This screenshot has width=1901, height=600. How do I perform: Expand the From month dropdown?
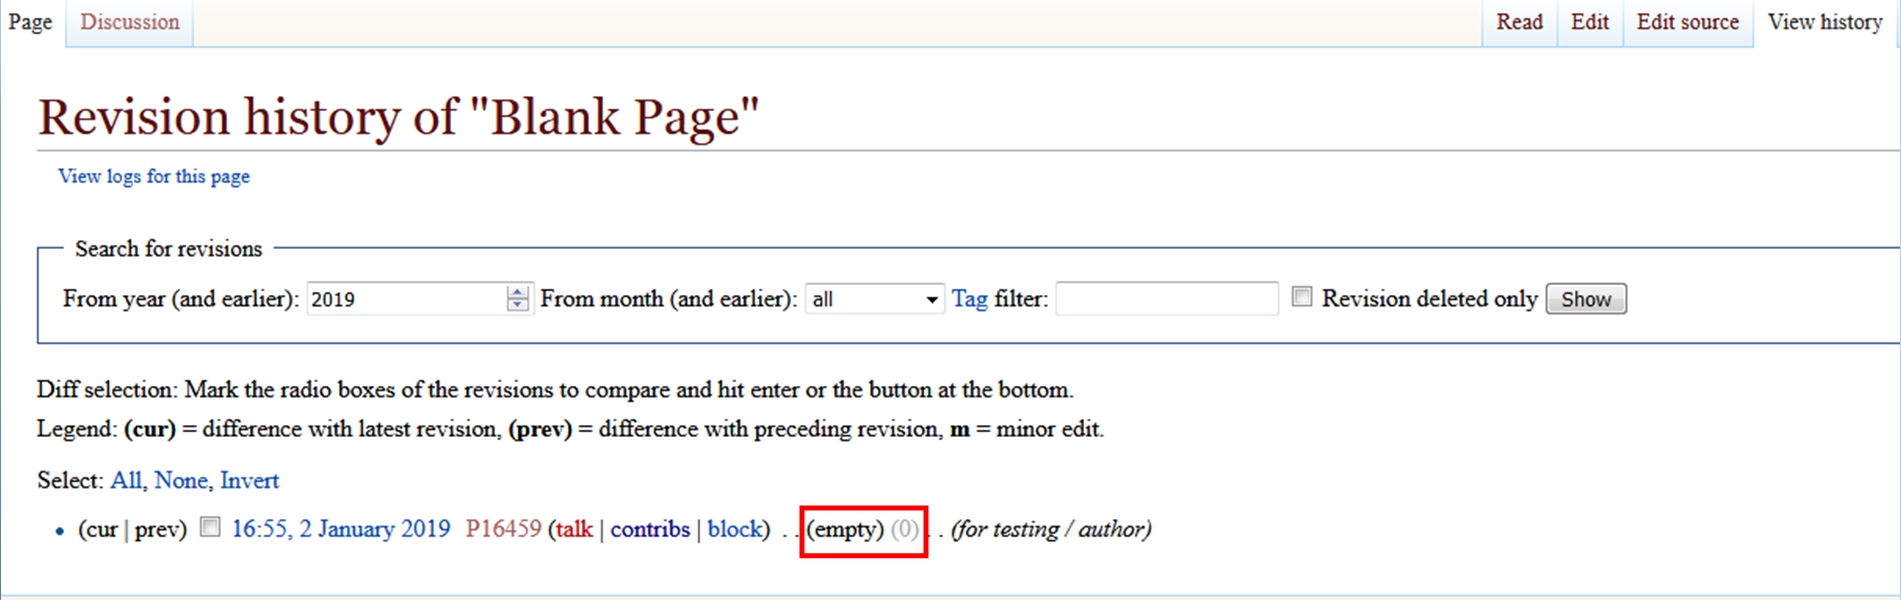pos(874,299)
